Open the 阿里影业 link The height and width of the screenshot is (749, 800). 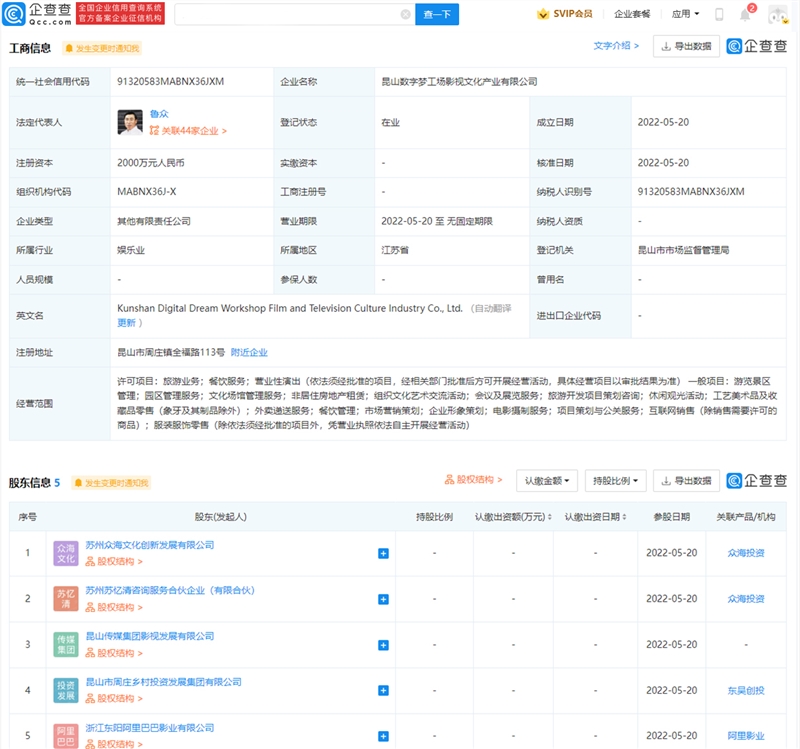[x=746, y=736]
